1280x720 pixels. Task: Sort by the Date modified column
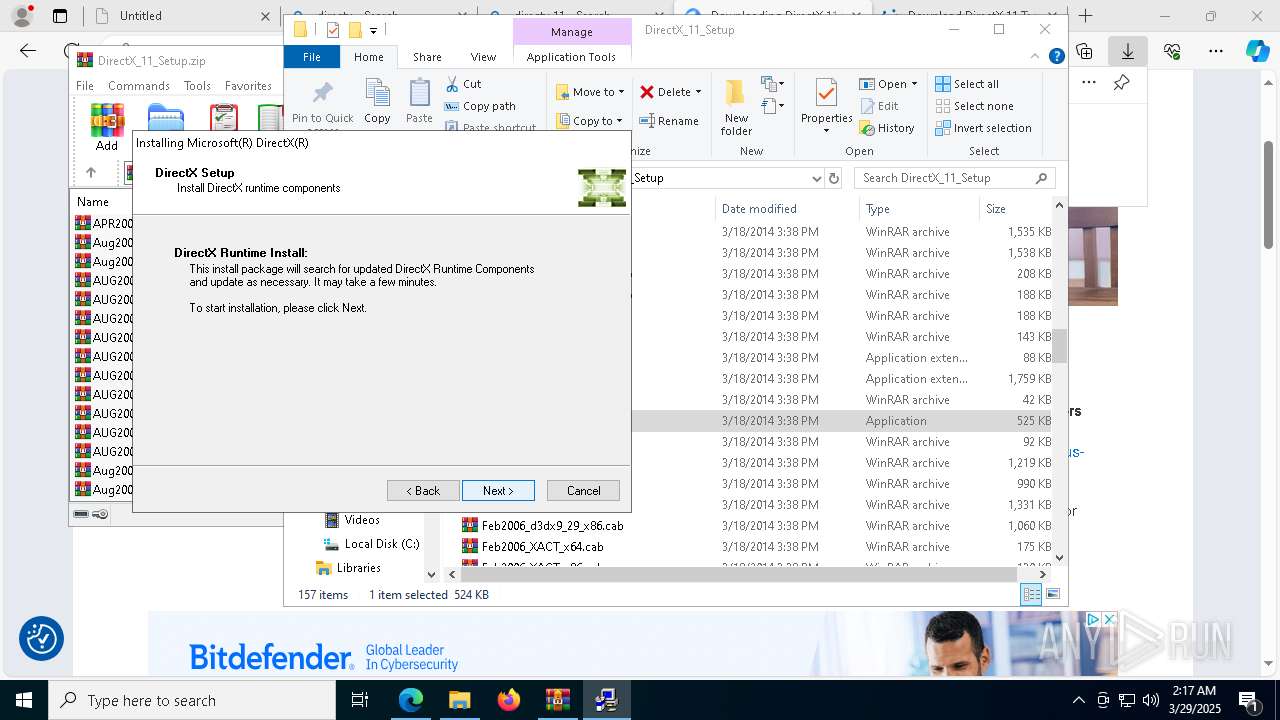[788, 209]
